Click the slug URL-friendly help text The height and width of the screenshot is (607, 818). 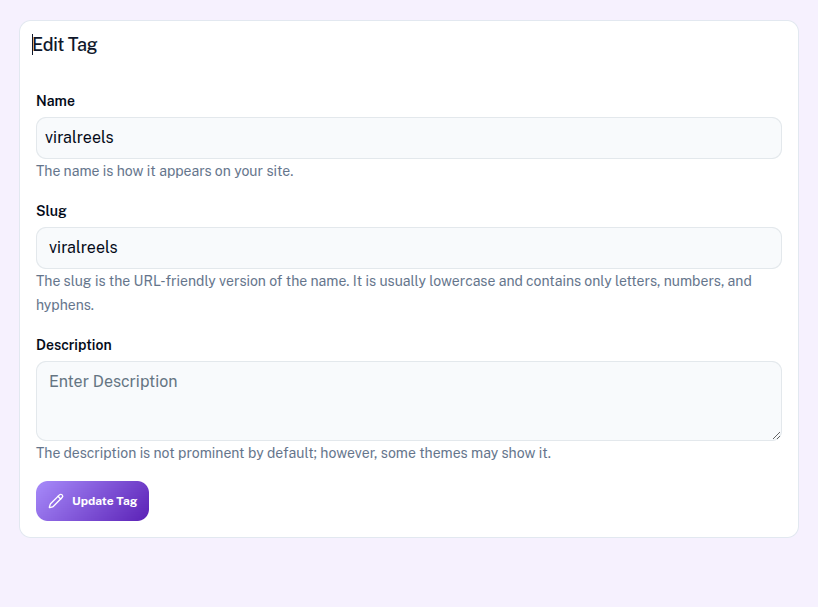(393, 281)
